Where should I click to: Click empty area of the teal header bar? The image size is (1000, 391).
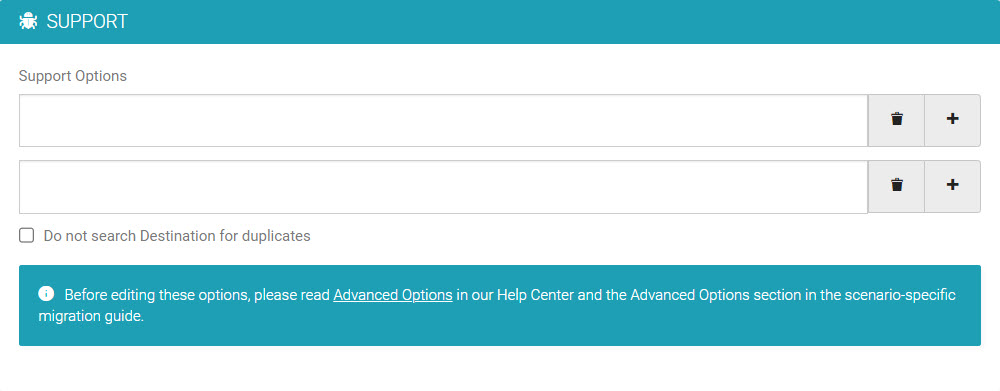(561, 22)
